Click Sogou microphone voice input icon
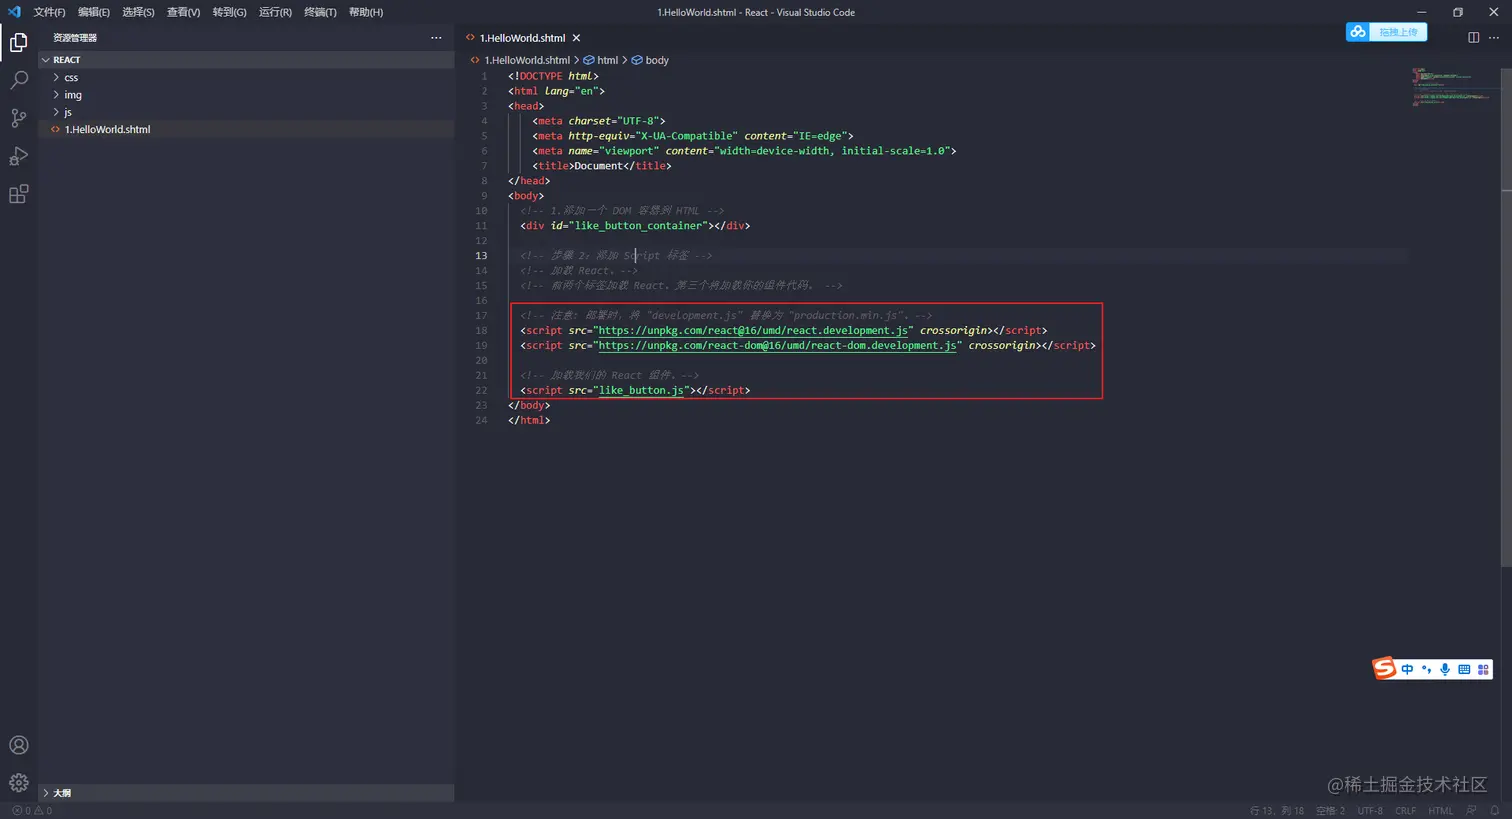 tap(1445, 669)
